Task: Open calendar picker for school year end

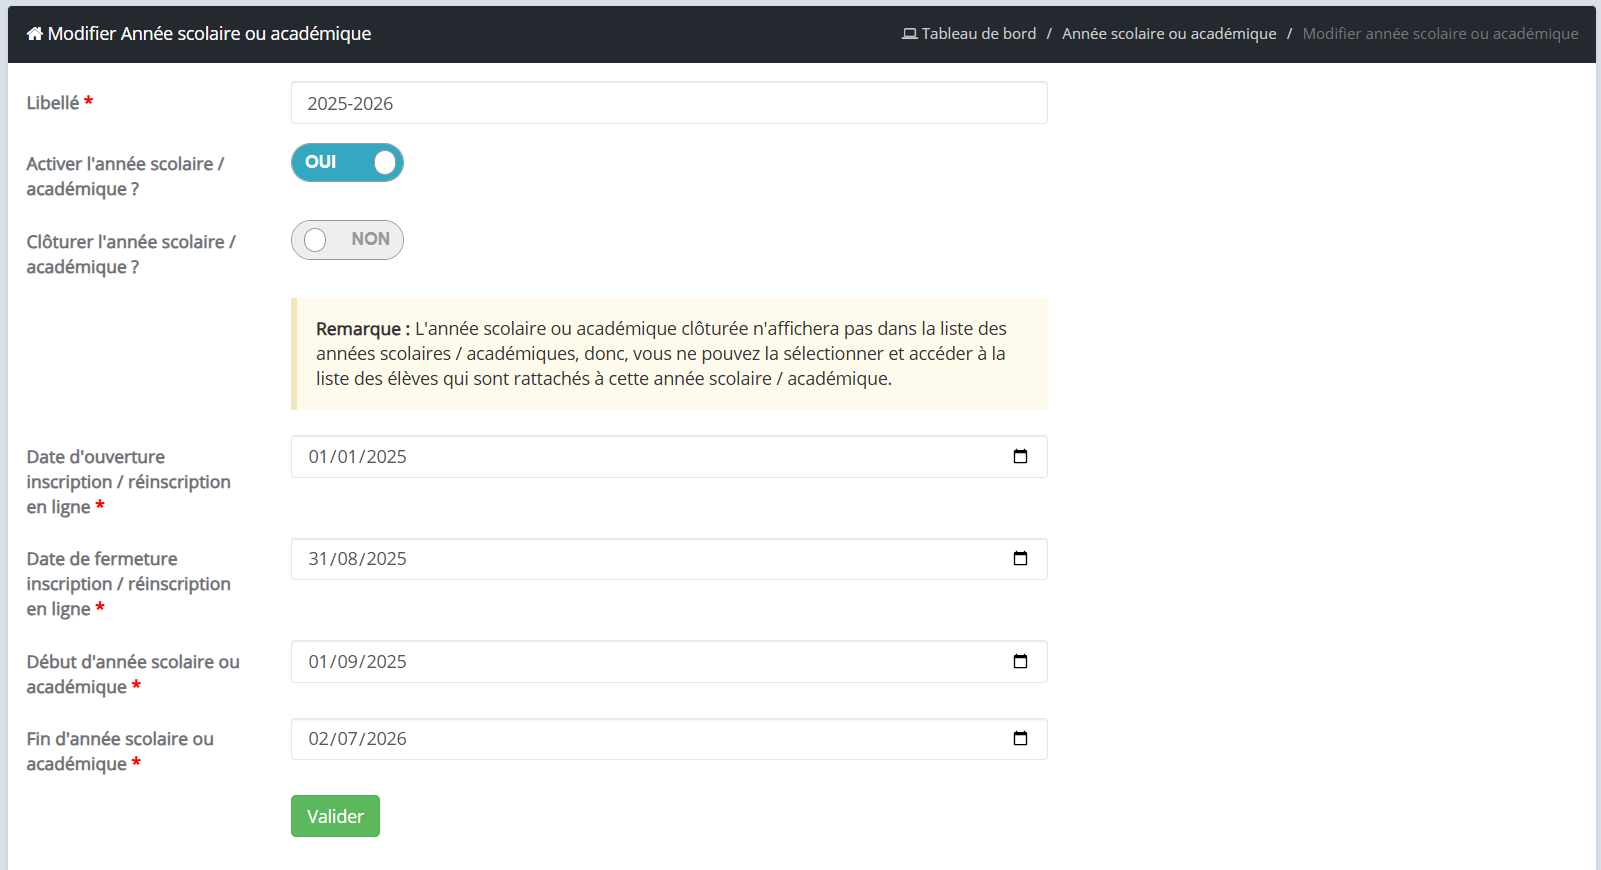Action: click(1020, 739)
